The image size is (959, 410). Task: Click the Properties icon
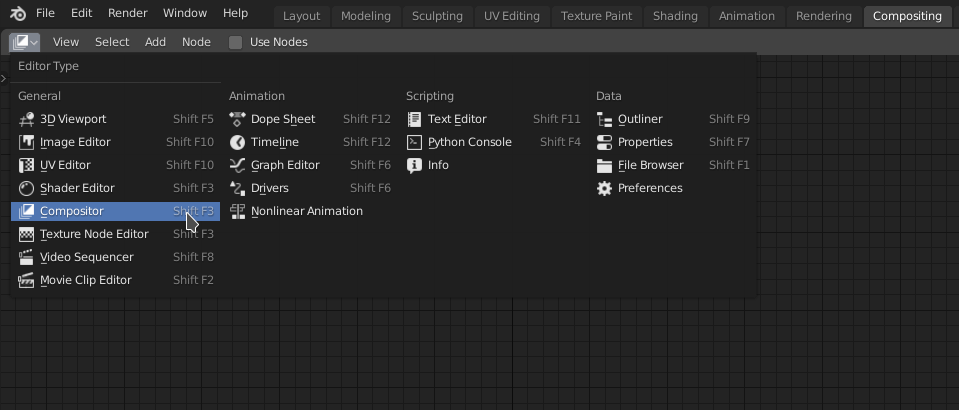click(604, 142)
